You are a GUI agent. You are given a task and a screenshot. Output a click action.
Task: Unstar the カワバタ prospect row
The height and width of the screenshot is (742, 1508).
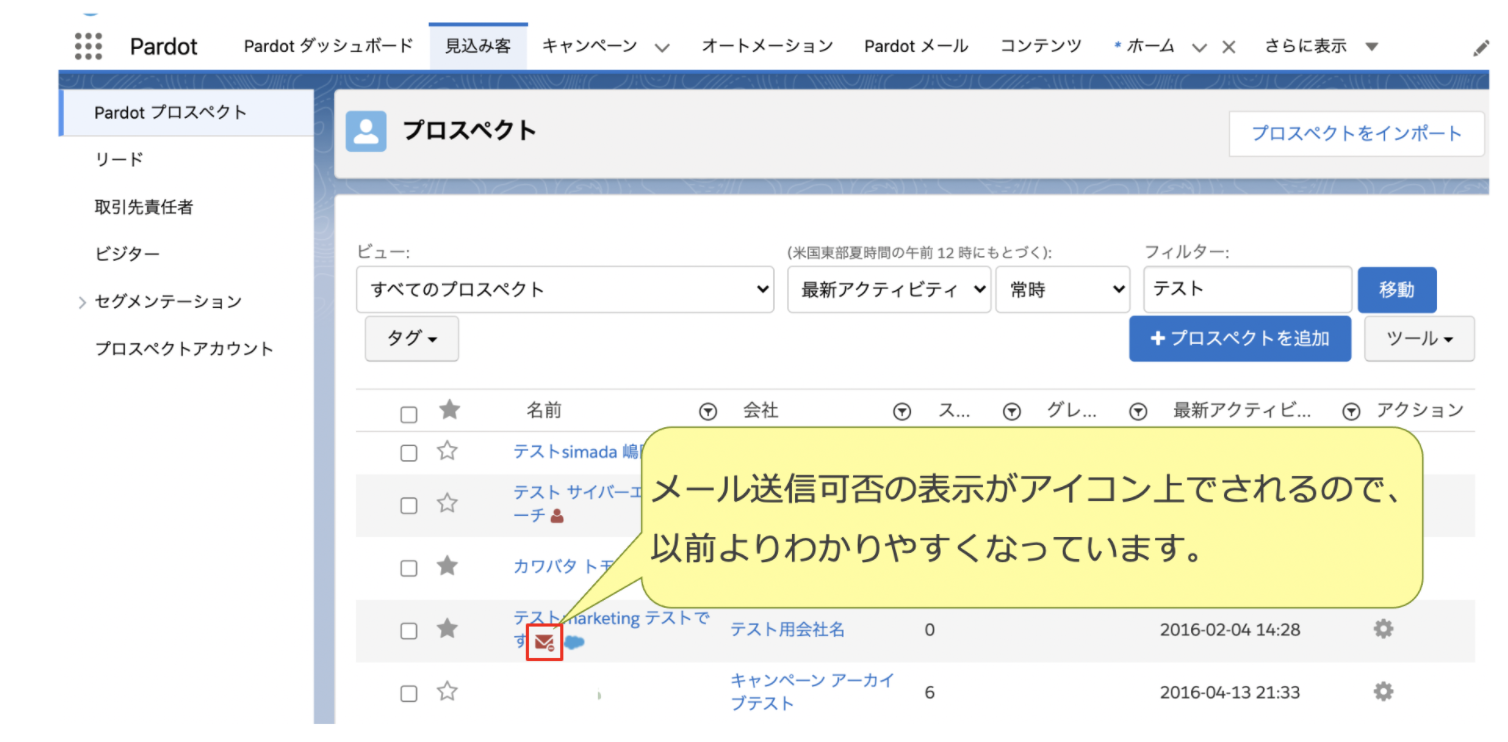pos(447,566)
